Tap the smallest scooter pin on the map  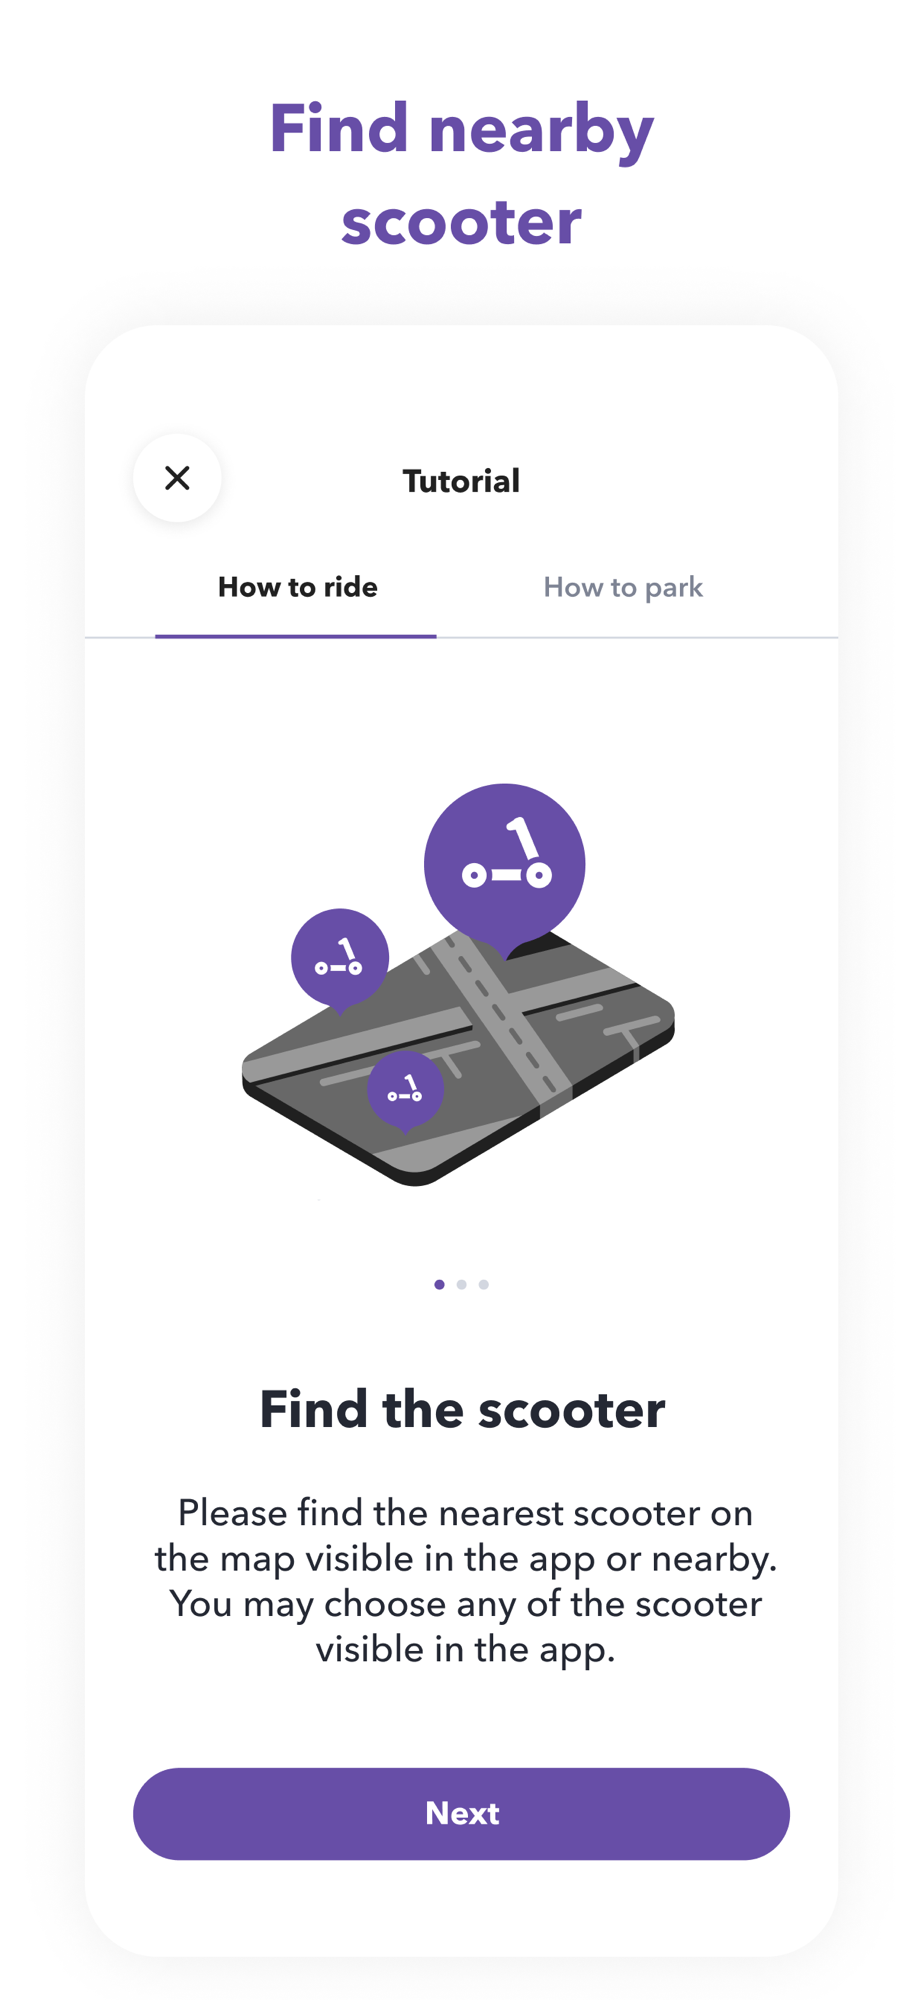[405, 1091]
